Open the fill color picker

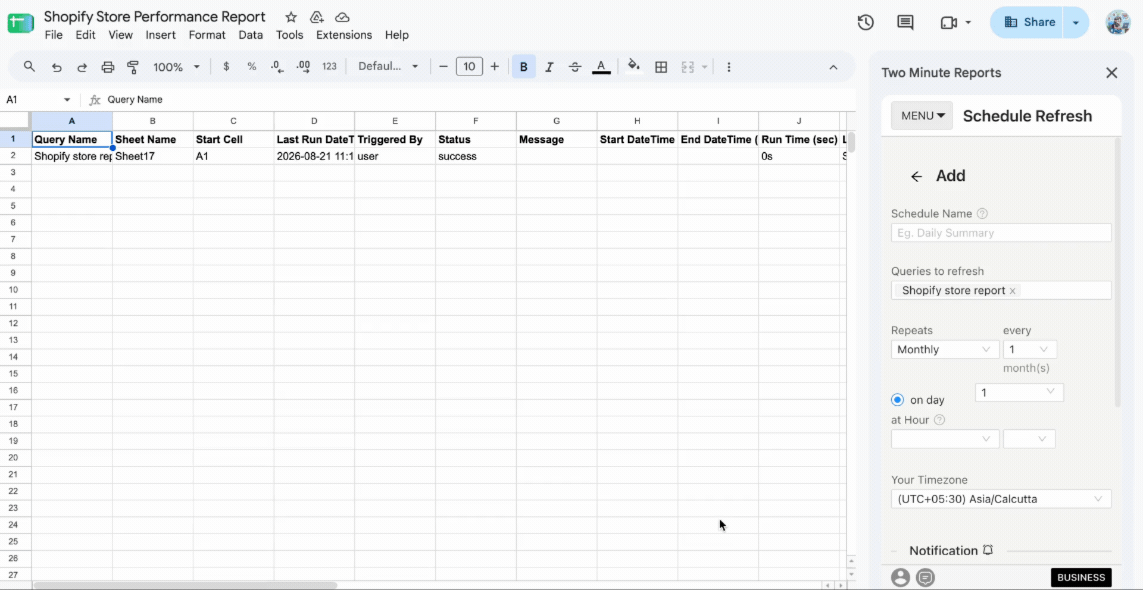pos(634,66)
